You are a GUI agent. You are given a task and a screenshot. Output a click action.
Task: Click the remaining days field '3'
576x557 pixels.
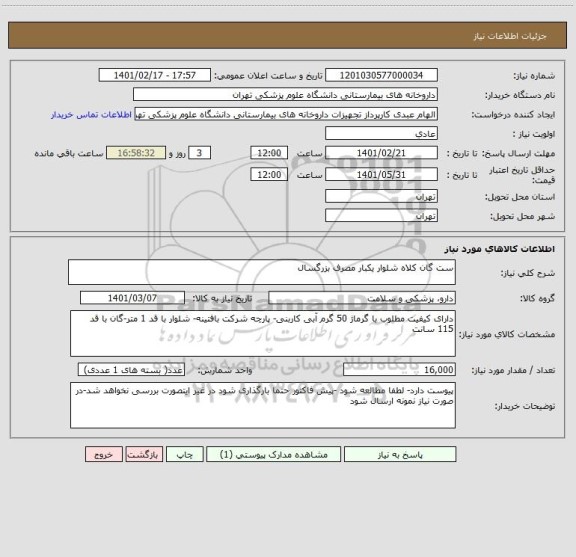pyautogui.click(x=199, y=153)
